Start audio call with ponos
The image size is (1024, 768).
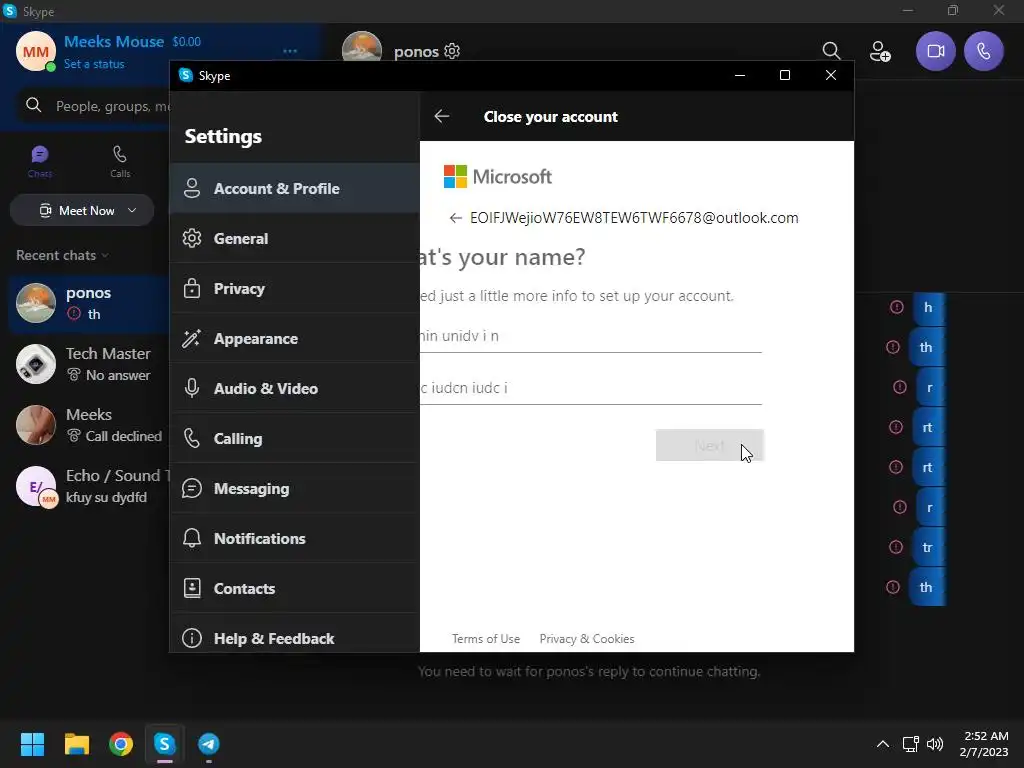984,51
